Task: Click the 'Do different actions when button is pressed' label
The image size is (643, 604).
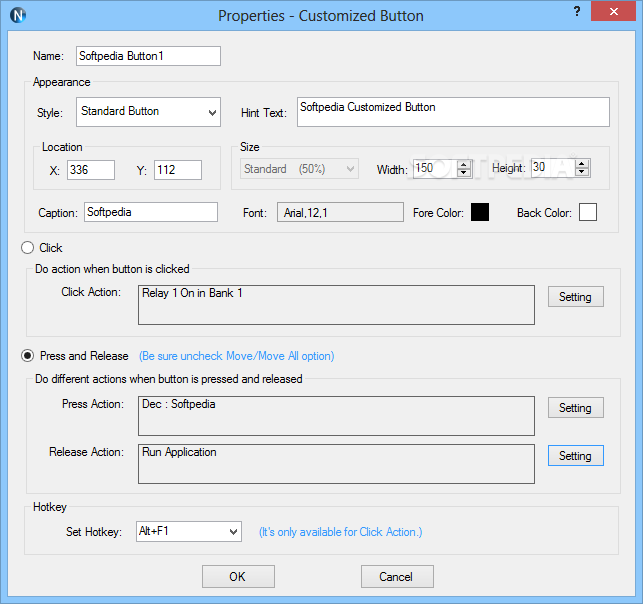Action: pyautogui.click(x=169, y=379)
